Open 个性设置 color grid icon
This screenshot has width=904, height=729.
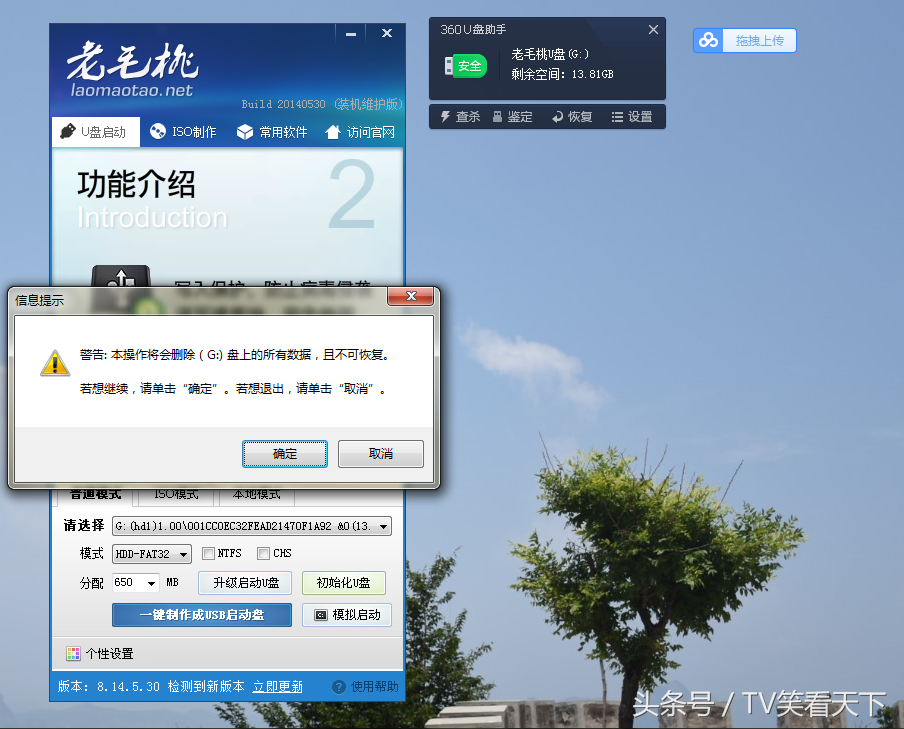pyautogui.click(x=73, y=653)
